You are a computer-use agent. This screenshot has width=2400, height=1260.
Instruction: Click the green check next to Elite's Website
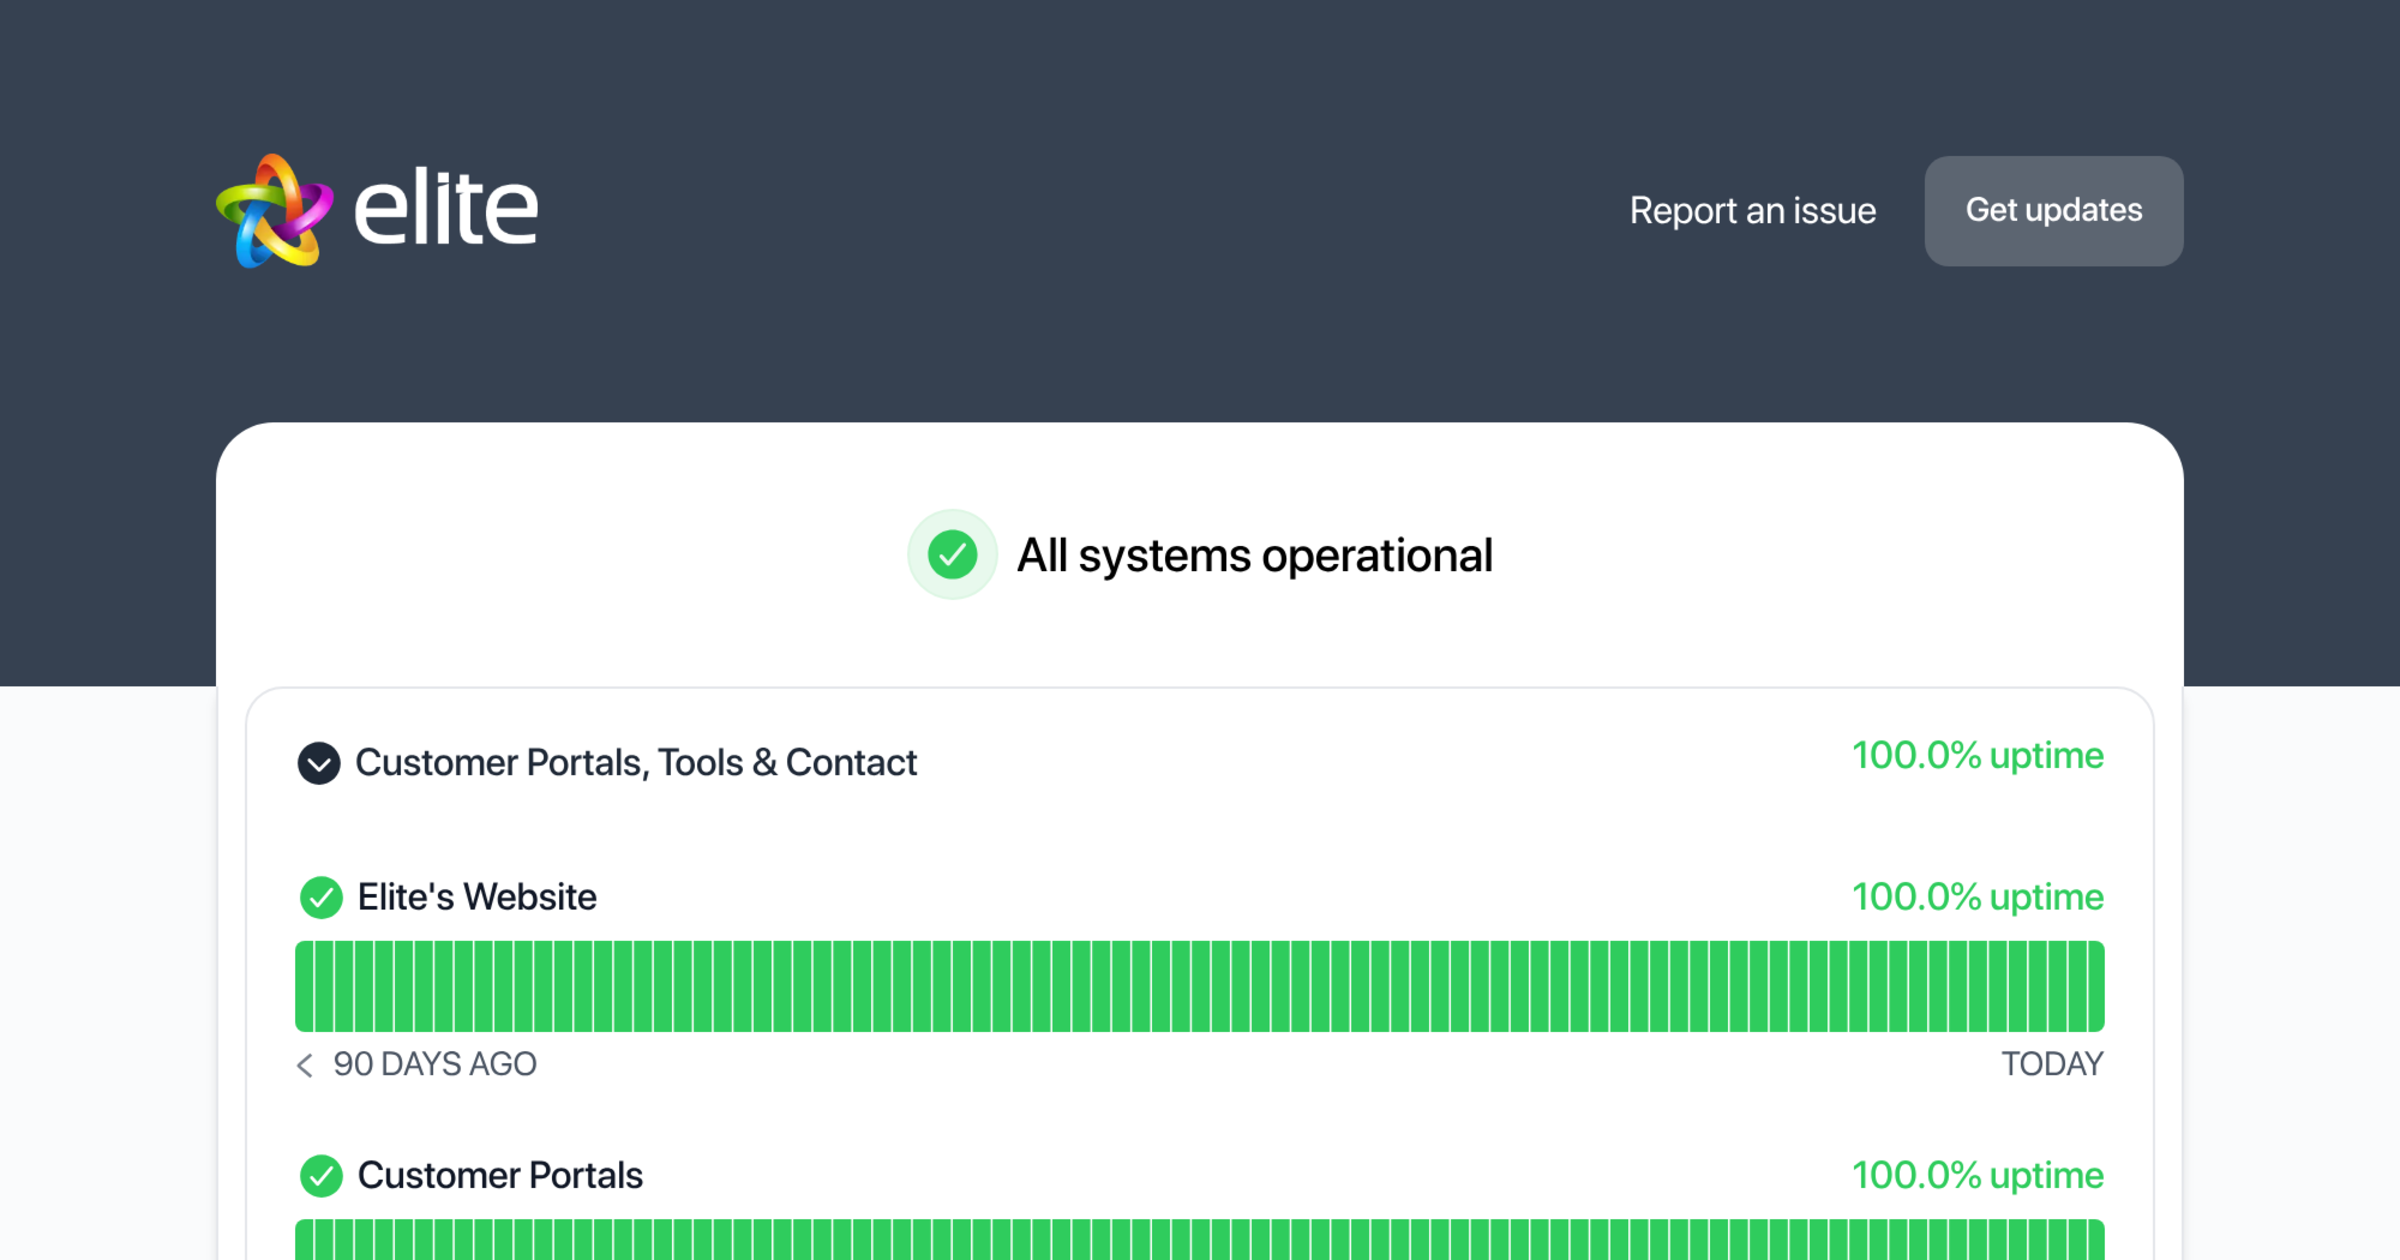point(321,897)
